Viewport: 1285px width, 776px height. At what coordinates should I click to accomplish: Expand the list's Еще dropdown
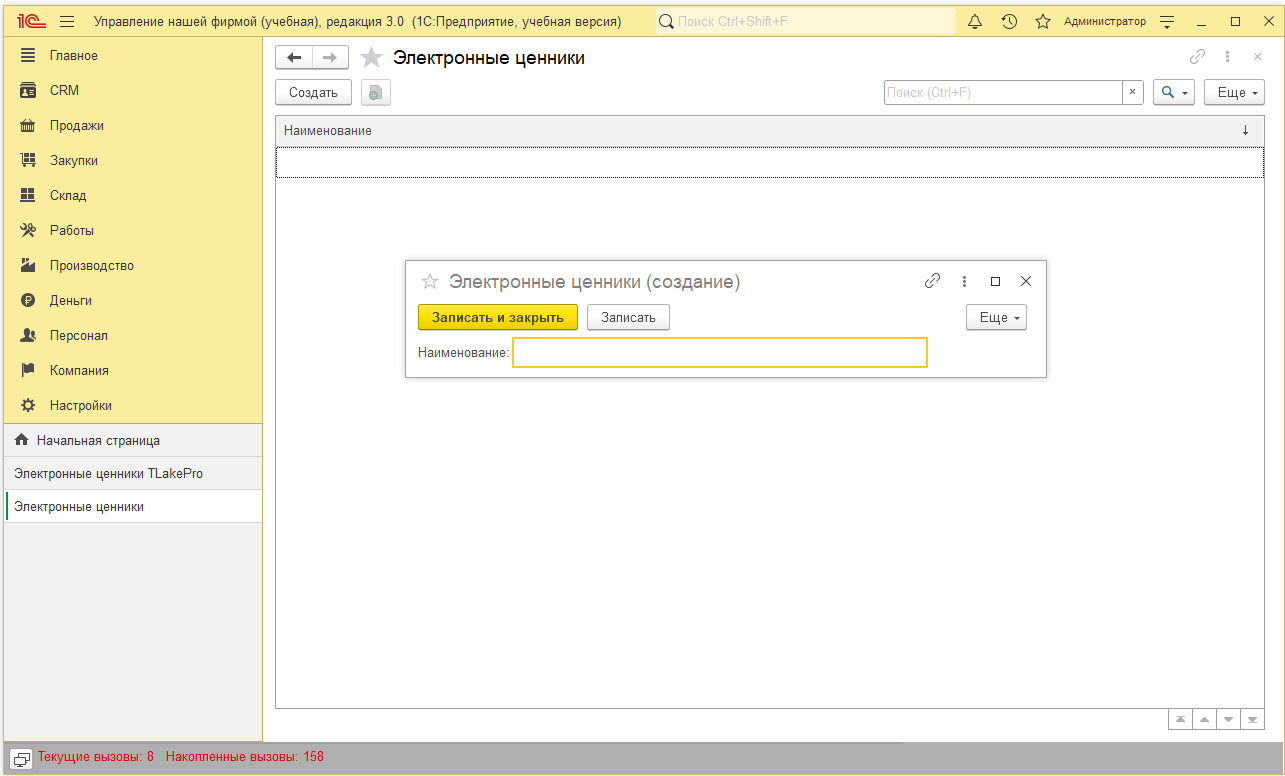pyautogui.click(x=1234, y=93)
